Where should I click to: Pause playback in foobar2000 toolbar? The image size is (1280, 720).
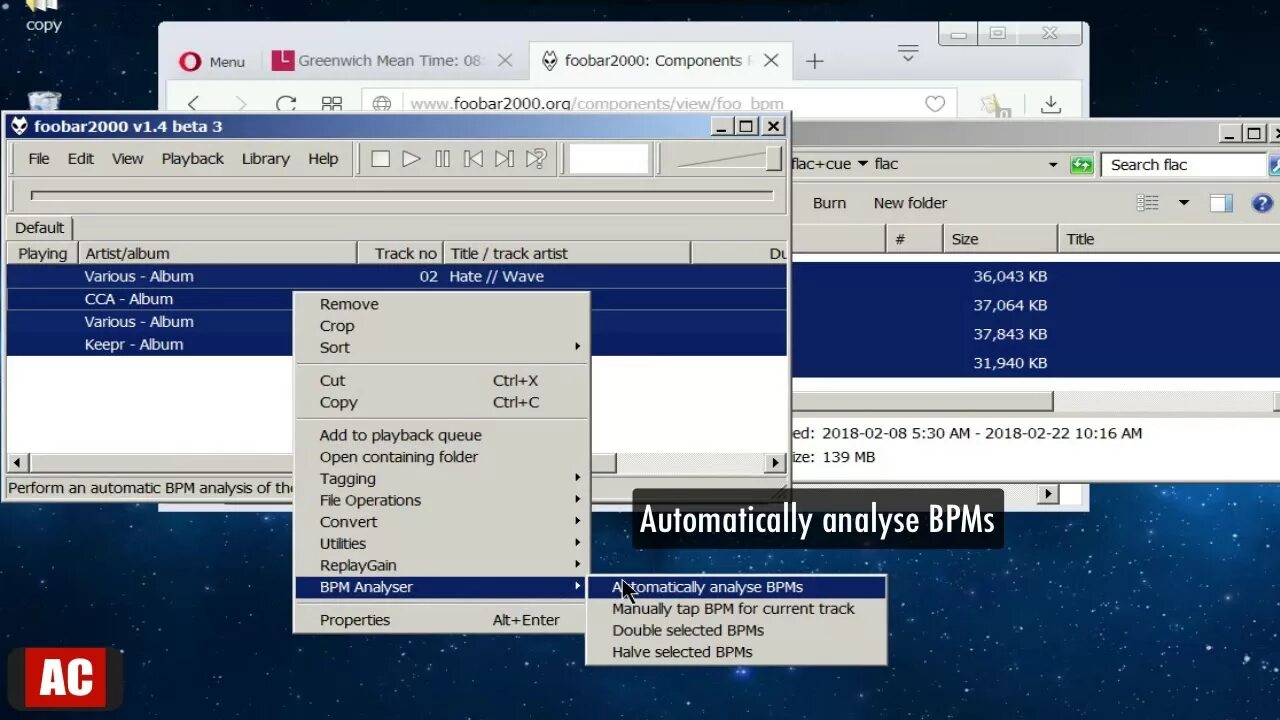(442, 159)
